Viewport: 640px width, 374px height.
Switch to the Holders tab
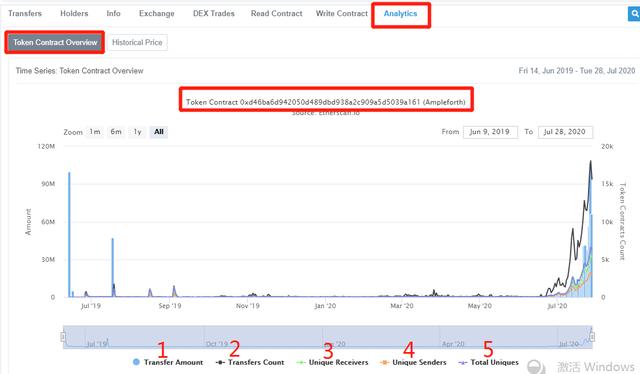point(74,13)
